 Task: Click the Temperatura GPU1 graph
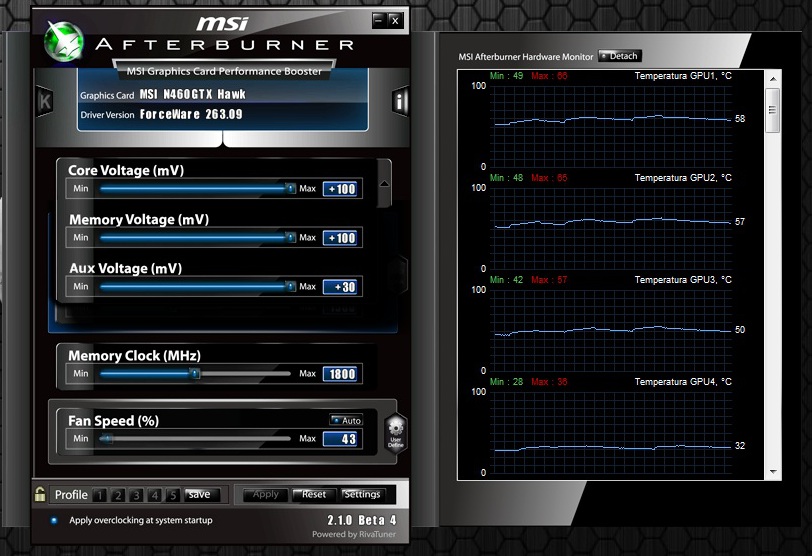[611, 126]
